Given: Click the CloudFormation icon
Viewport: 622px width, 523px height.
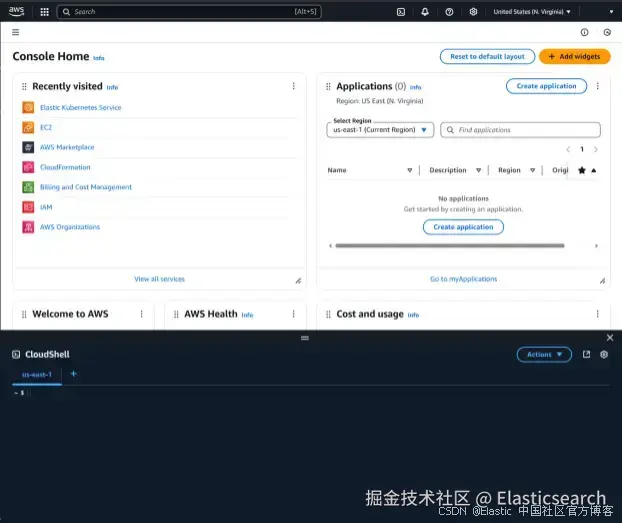Looking at the screenshot, I should 28,167.
